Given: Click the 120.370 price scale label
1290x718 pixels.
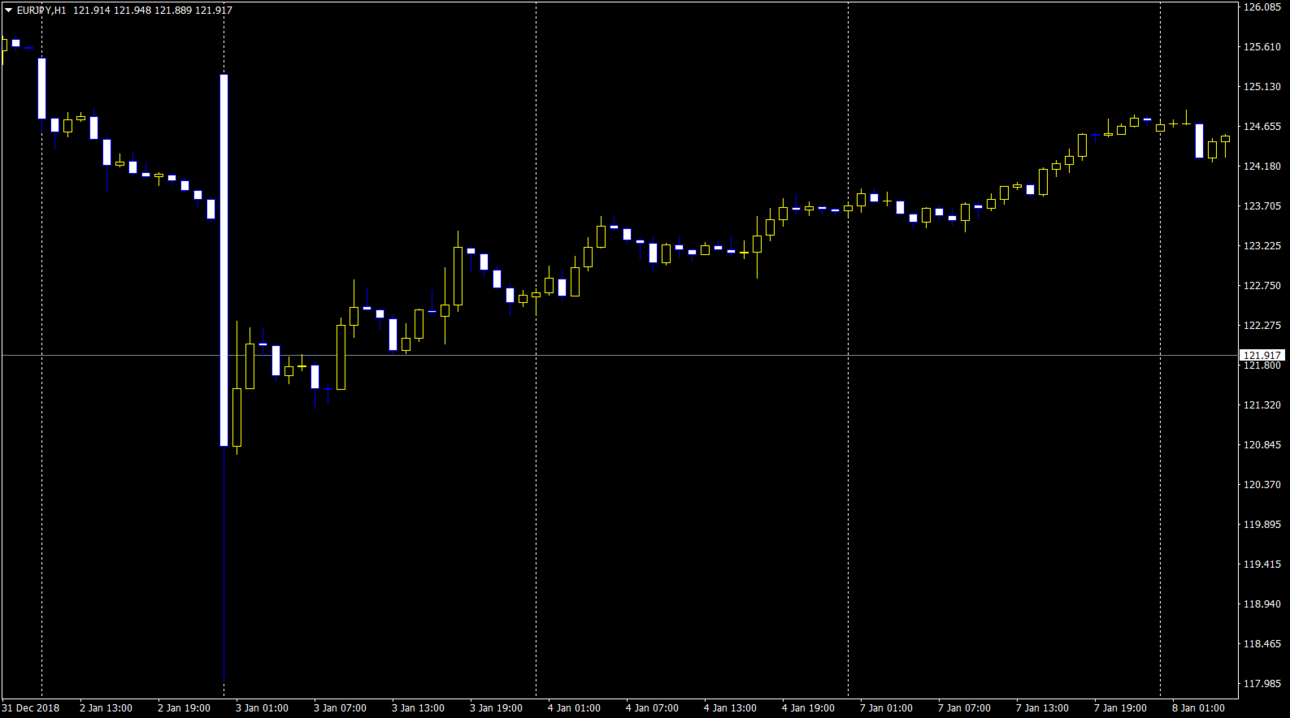Looking at the screenshot, I should point(1261,485).
